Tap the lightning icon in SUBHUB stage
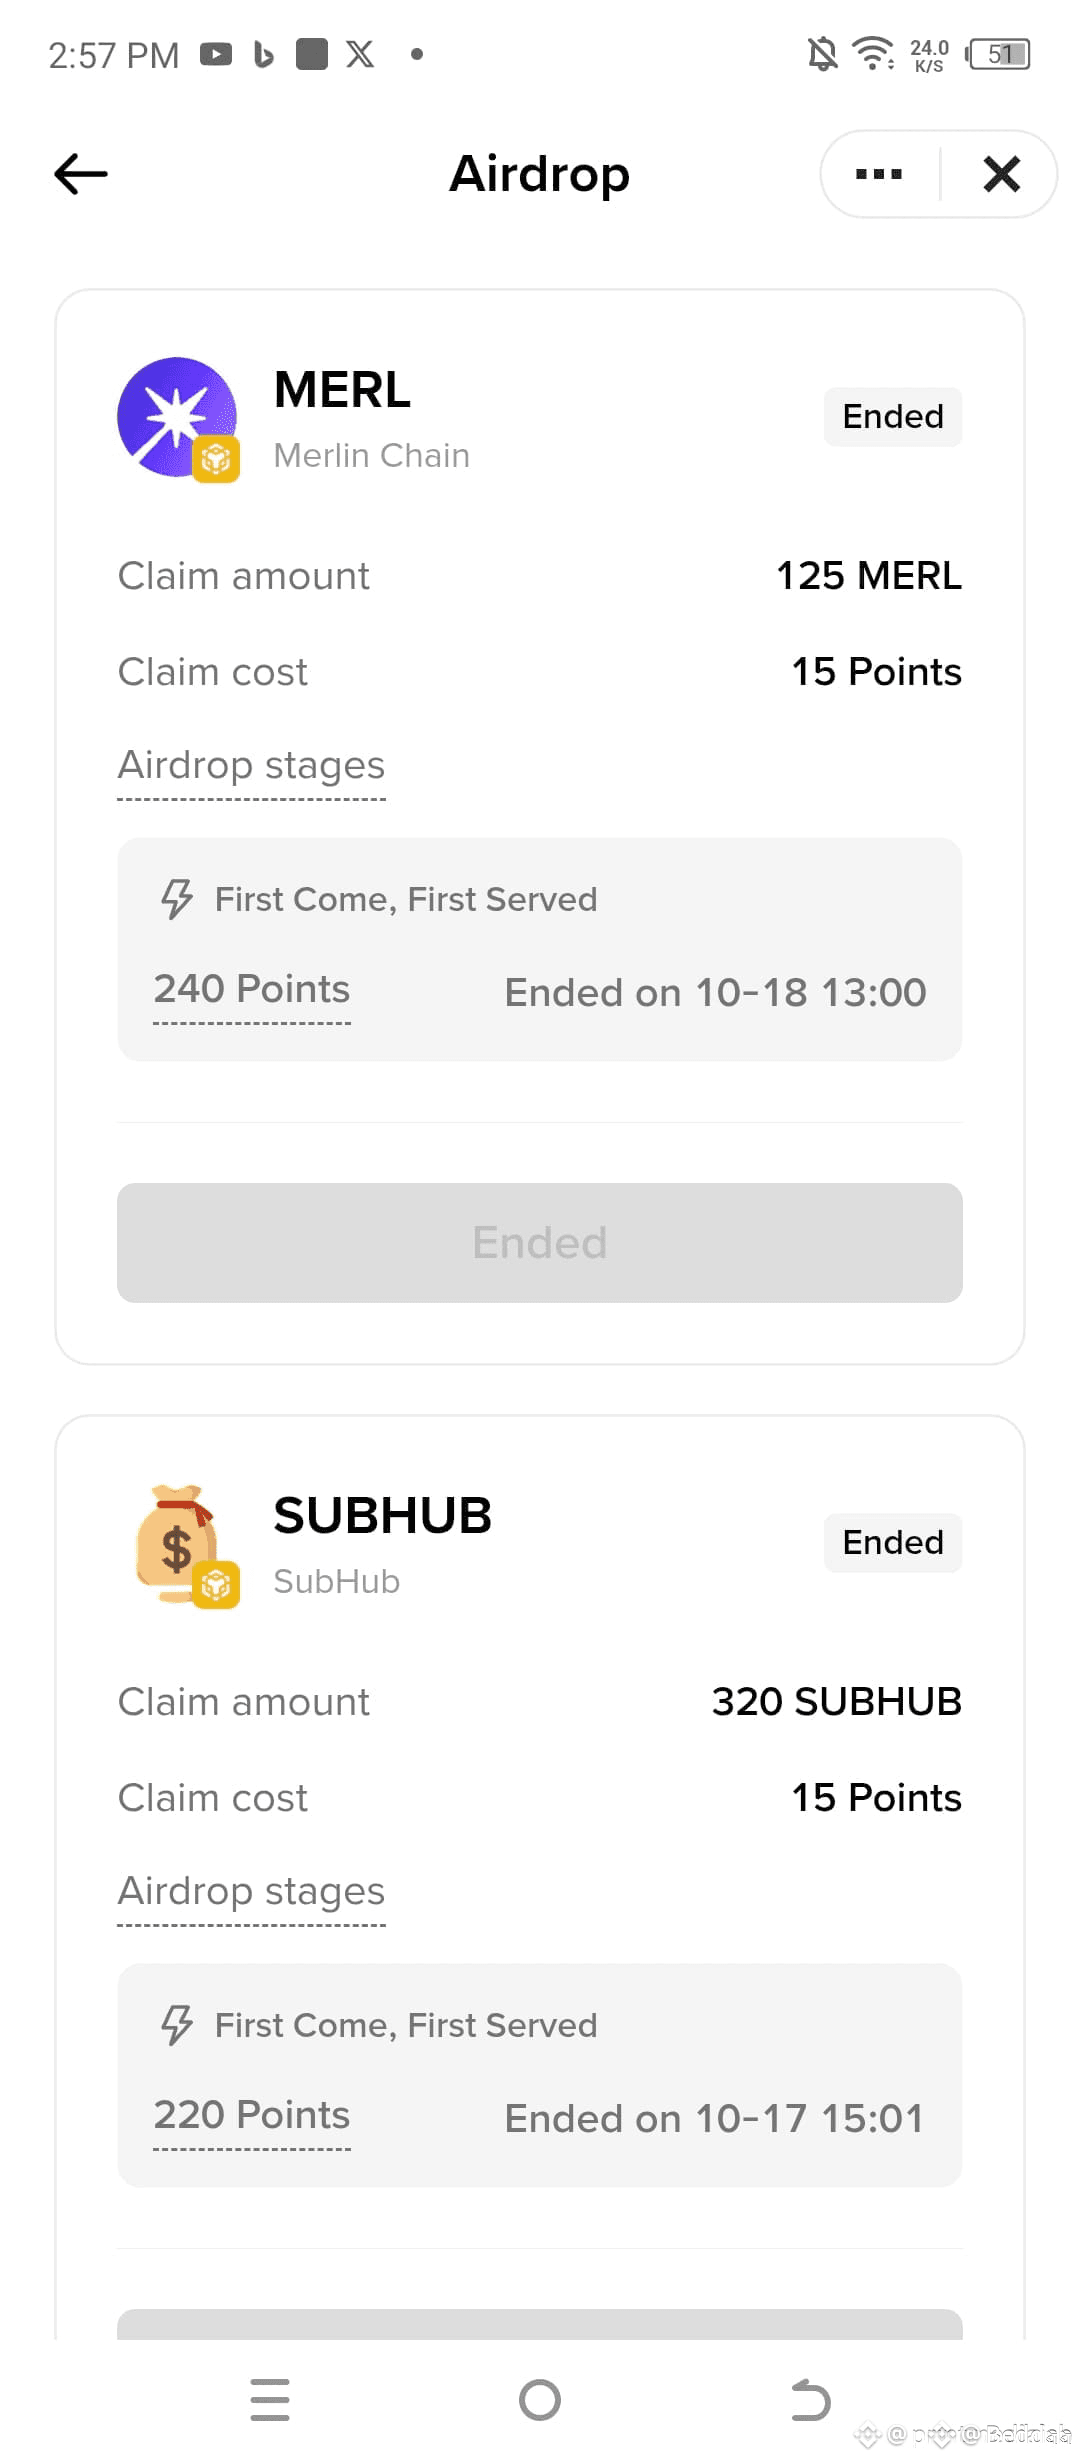1080x2460 pixels. pyautogui.click(x=177, y=2025)
